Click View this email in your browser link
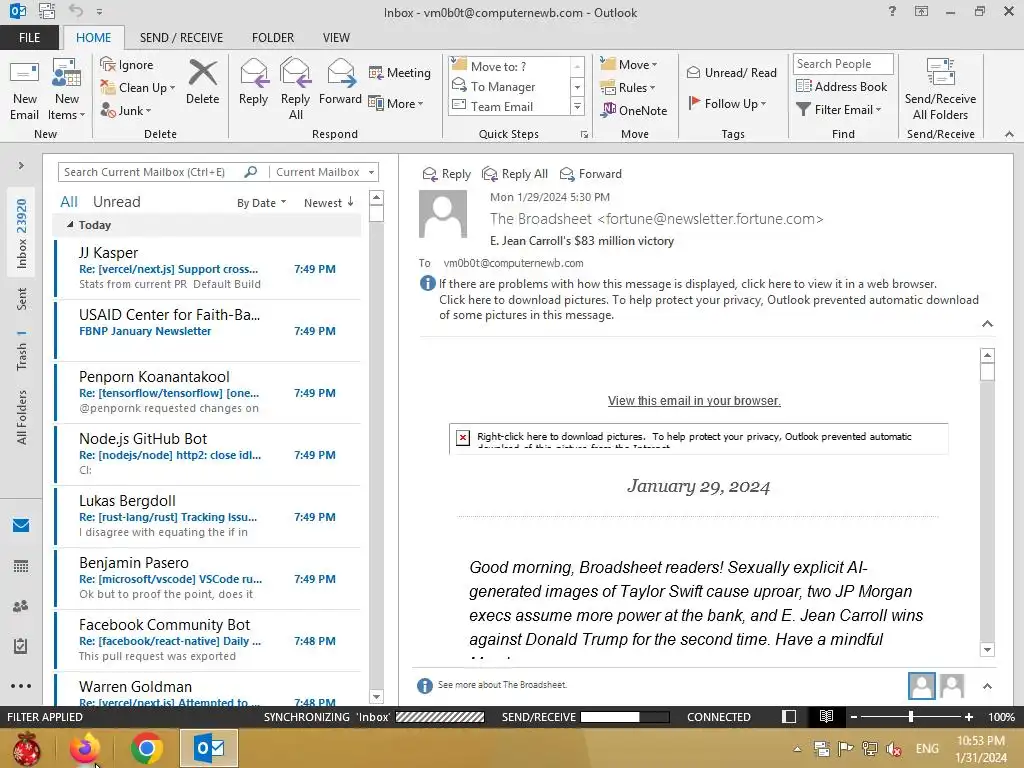 click(x=694, y=400)
